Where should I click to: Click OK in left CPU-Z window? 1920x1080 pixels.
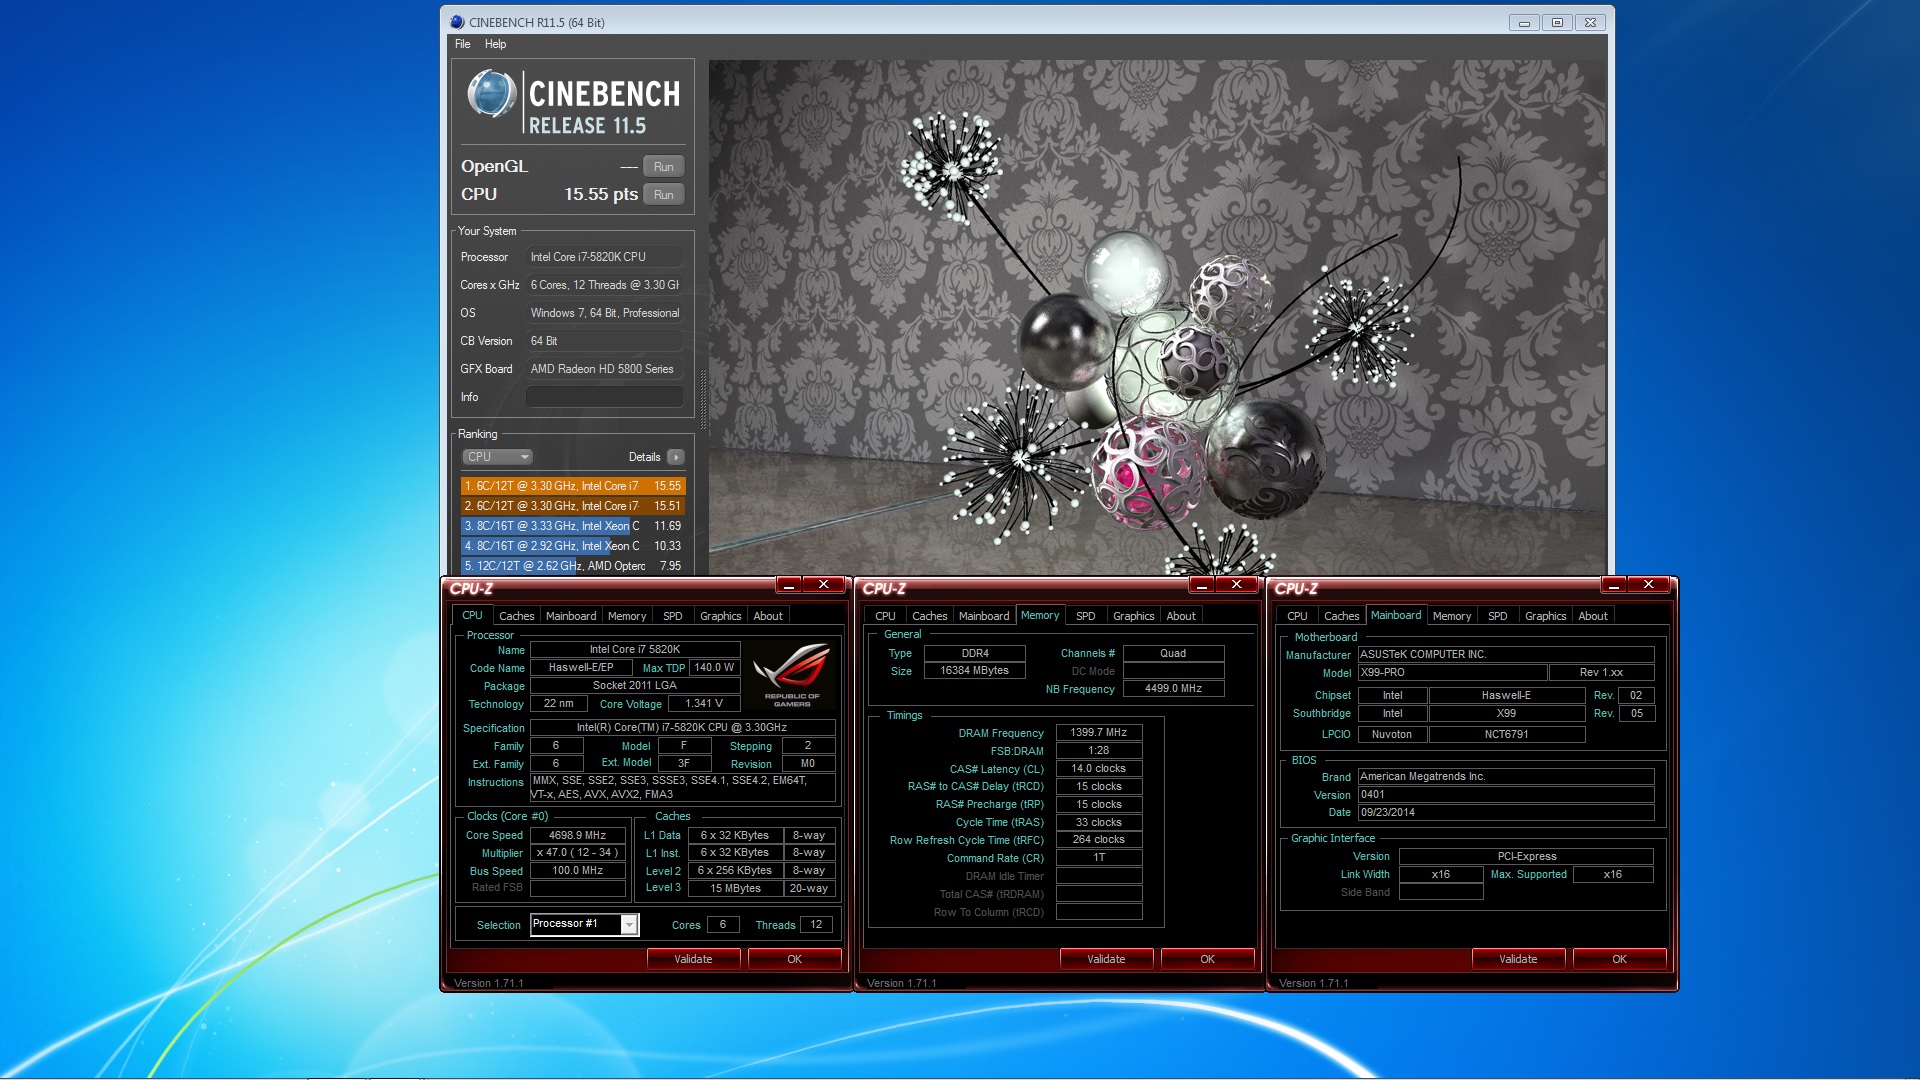click(x=794, y=959)
